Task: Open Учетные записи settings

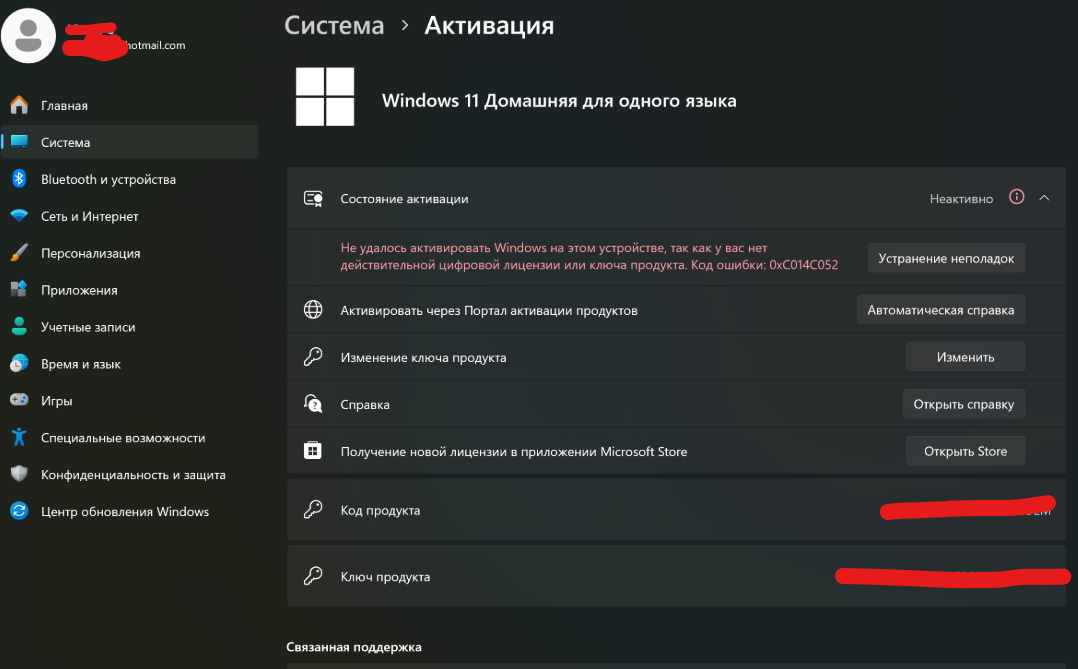Action: pyautogui.click(x=130, y=327)
